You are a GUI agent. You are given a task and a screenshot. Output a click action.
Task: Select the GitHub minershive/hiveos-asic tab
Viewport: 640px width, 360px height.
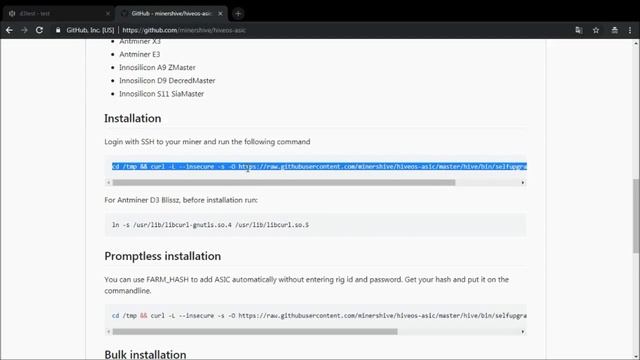171,13
